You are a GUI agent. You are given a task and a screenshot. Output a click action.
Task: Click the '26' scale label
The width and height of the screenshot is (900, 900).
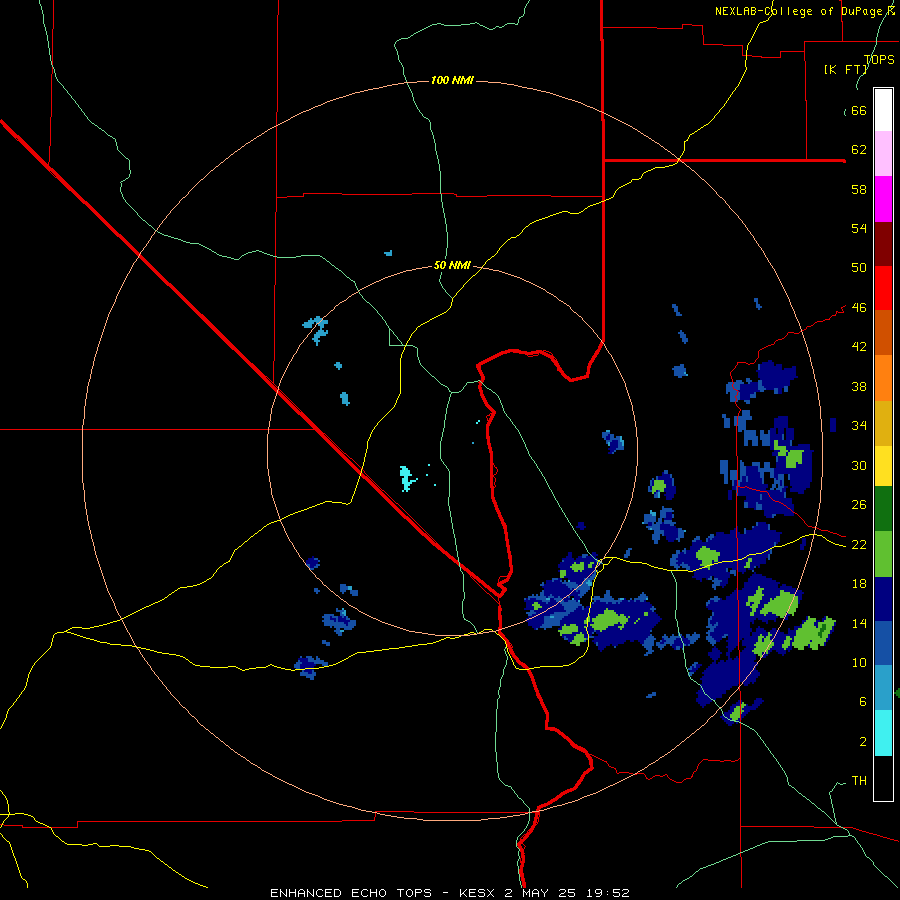(x=859, y=505)
